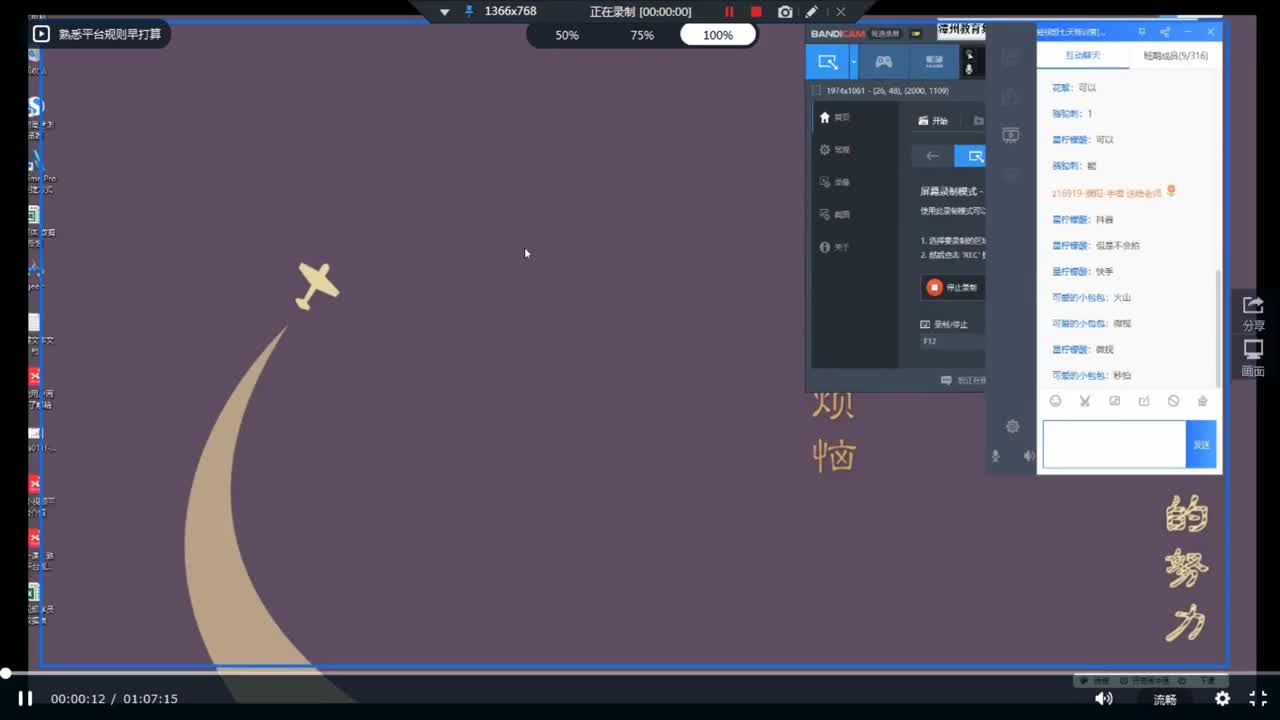Screen dimensions: 1280x720
Task: Open Bandicam image settings section
Action: pyautogui.click(x=835, y=214)
